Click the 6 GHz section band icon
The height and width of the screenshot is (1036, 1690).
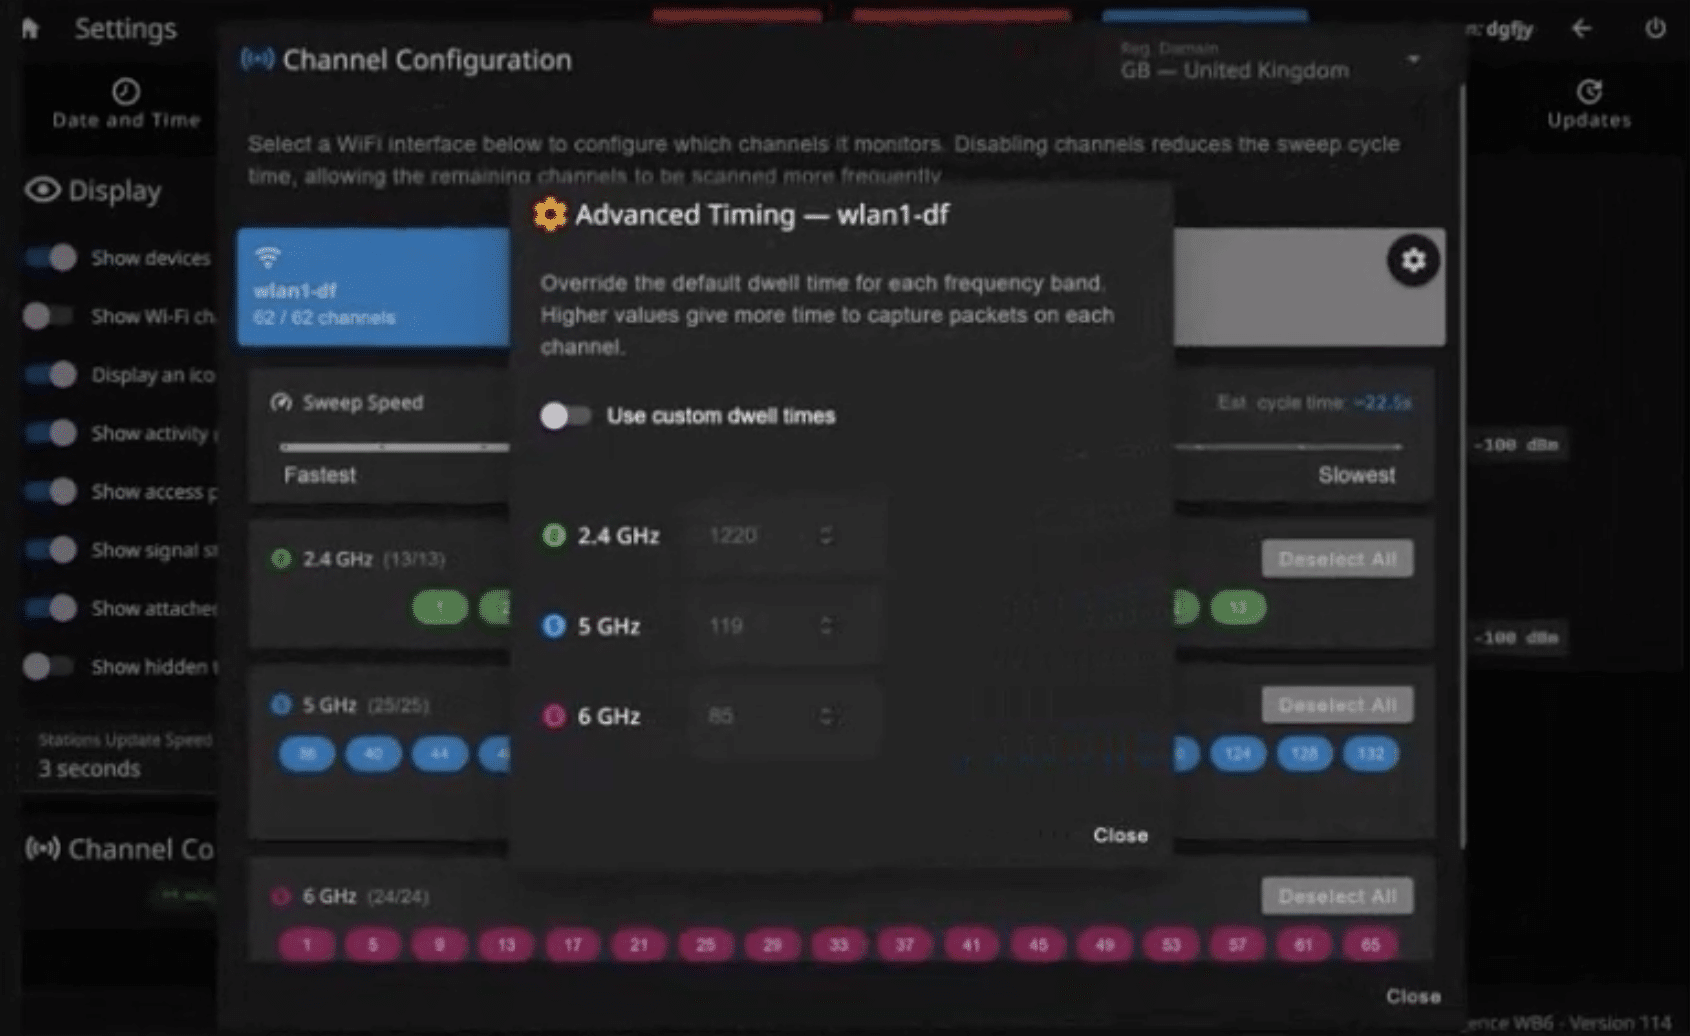coord(281,896)
